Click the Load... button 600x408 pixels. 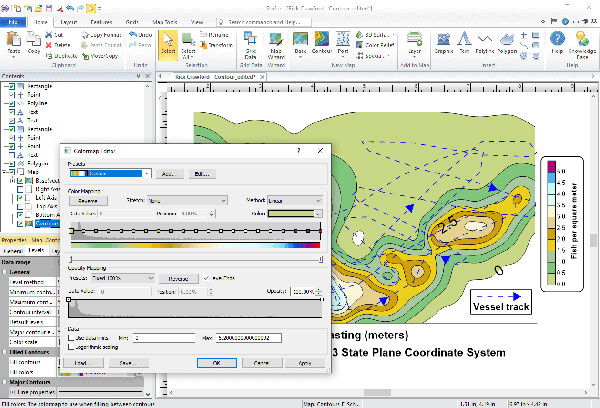click(x=83, y=363)
